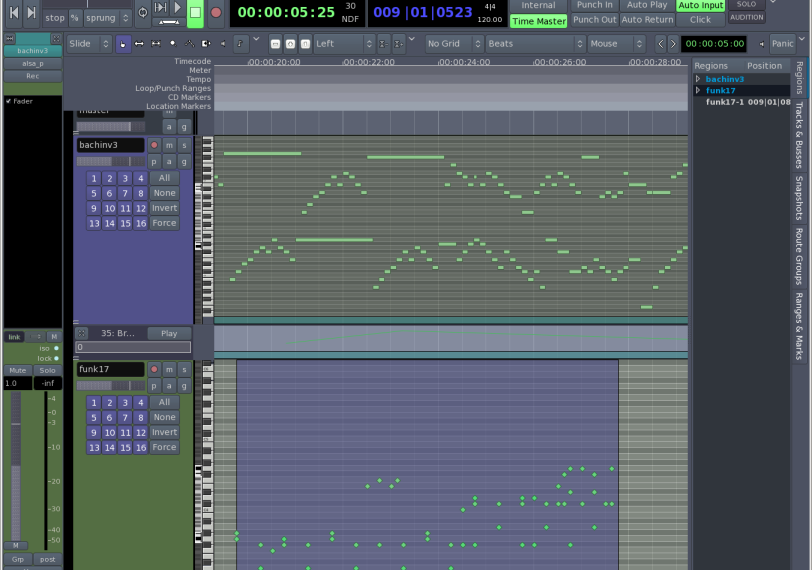Expand the funk17 region in the list
812x570 pixels.
pyautogui.click(x=698, y=90)
